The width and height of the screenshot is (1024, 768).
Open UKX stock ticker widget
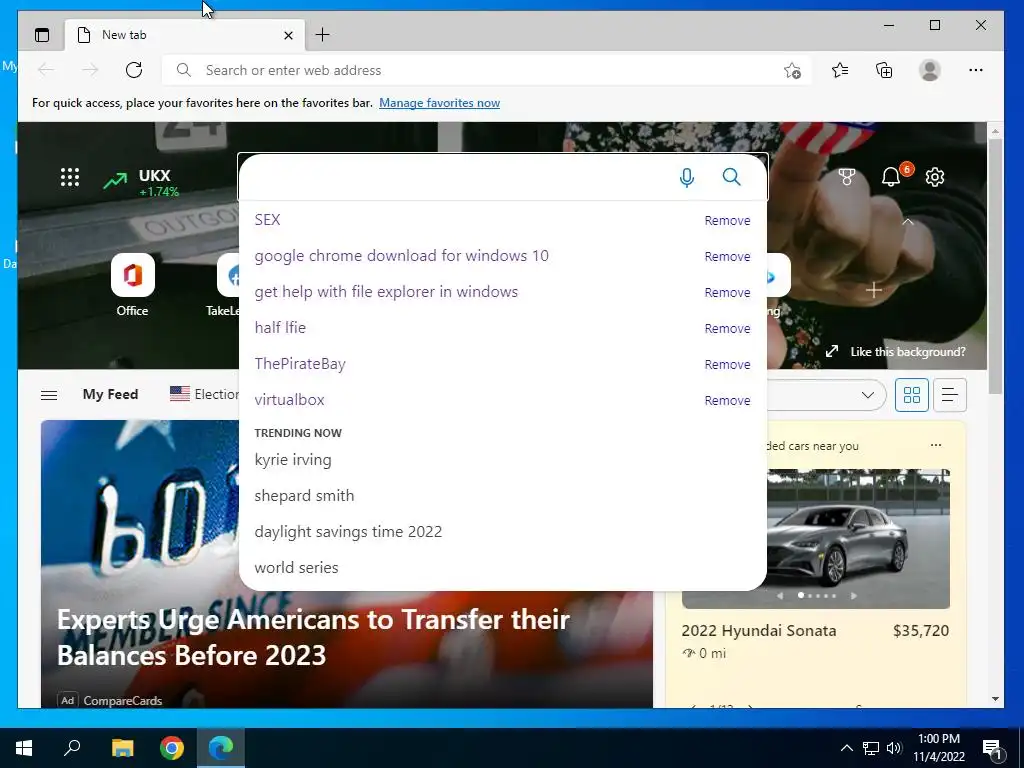coord(141,182)
